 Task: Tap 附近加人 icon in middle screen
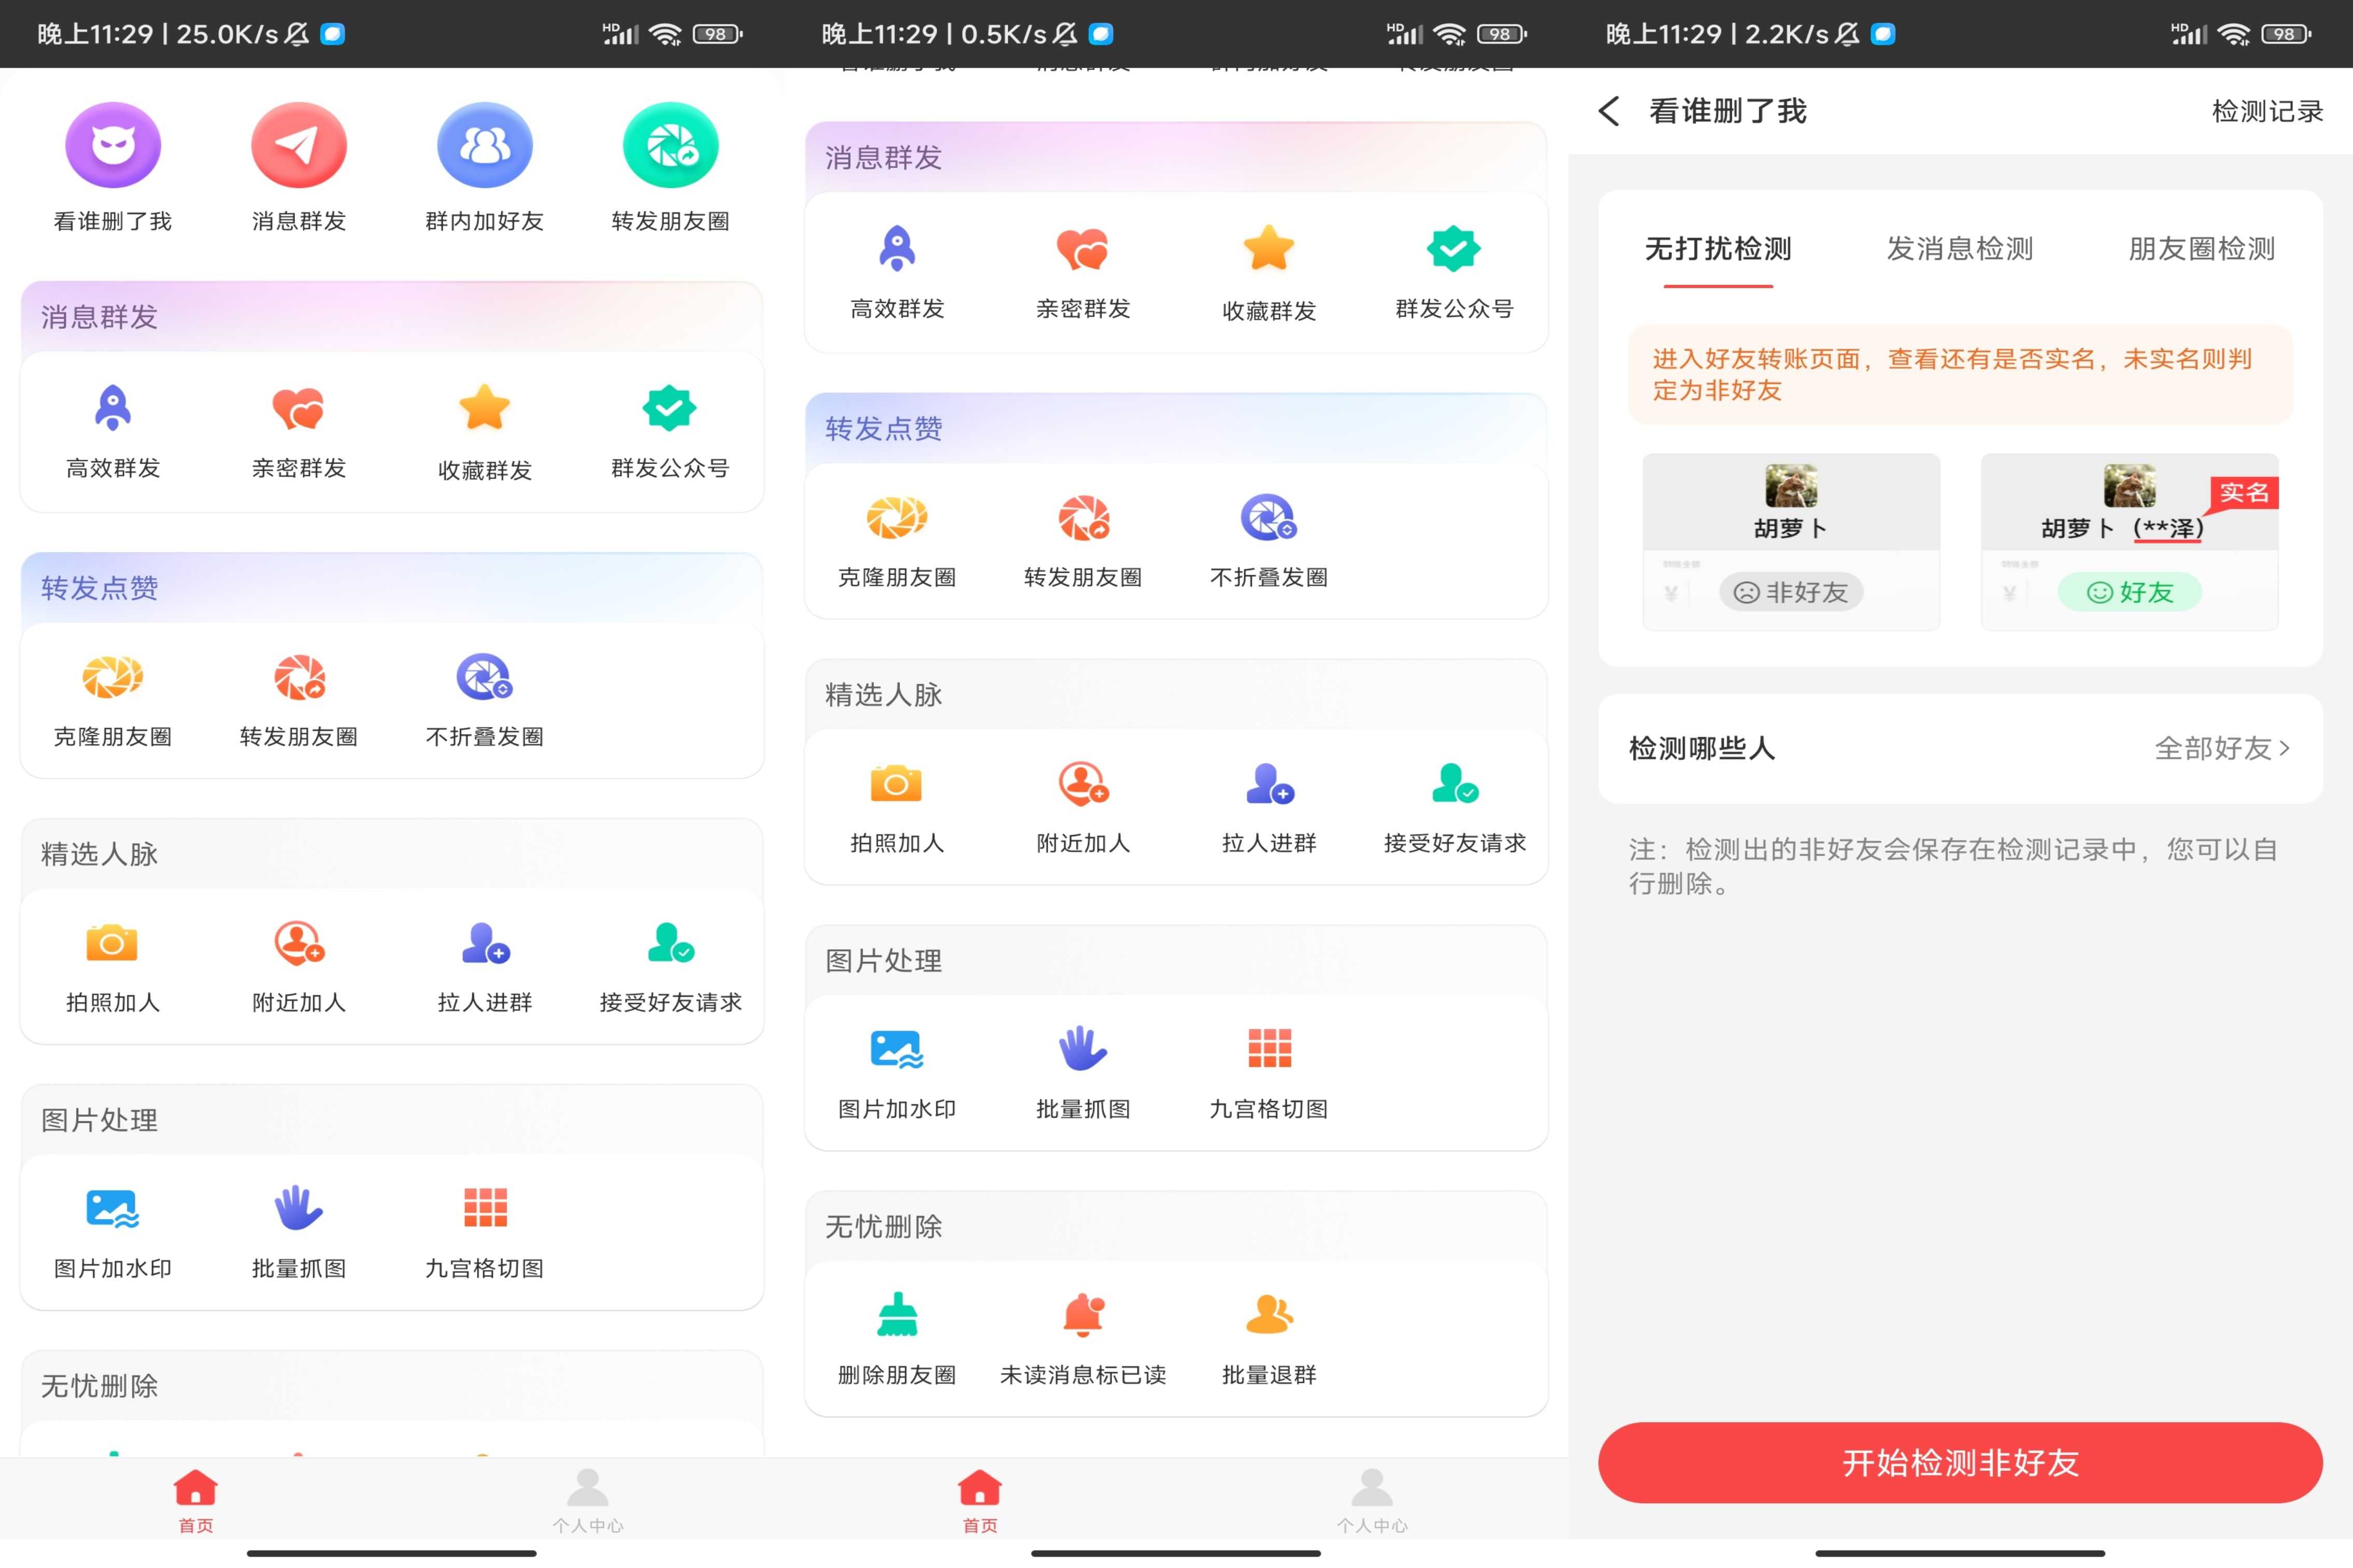[1083, 784]
